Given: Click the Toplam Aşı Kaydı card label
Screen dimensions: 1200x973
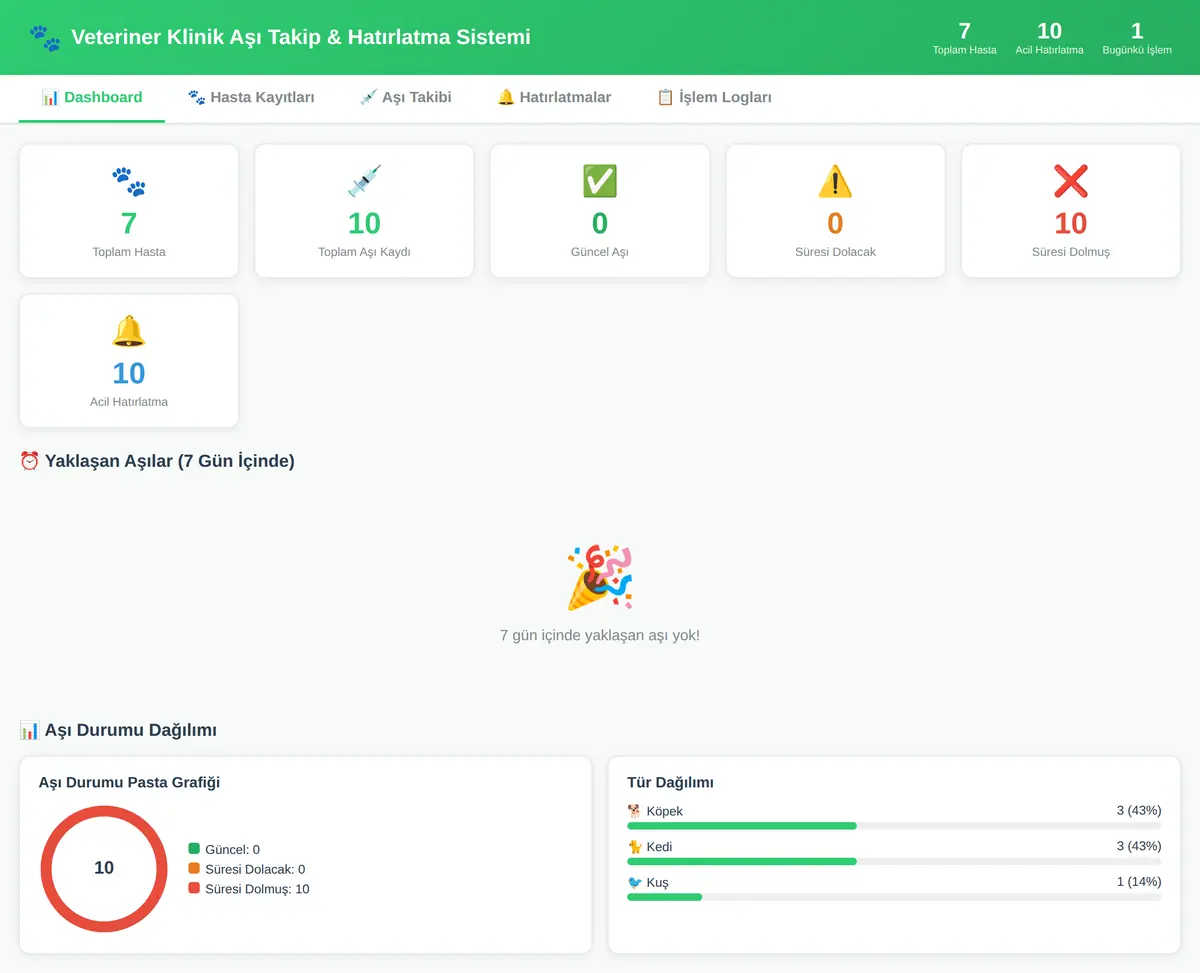Looking at the screenshot, I should [364, 252].
